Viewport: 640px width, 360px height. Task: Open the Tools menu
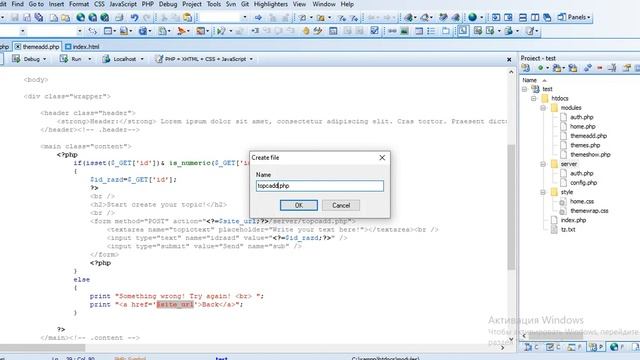pos(213,4)
